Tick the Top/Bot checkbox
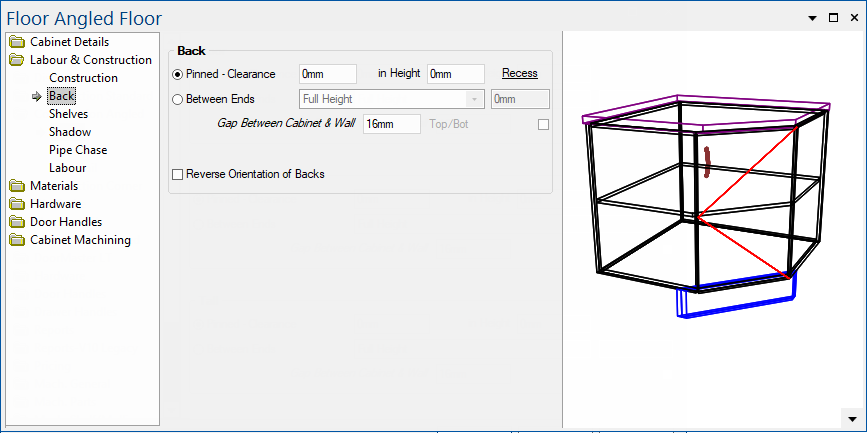 pos(543,124)
